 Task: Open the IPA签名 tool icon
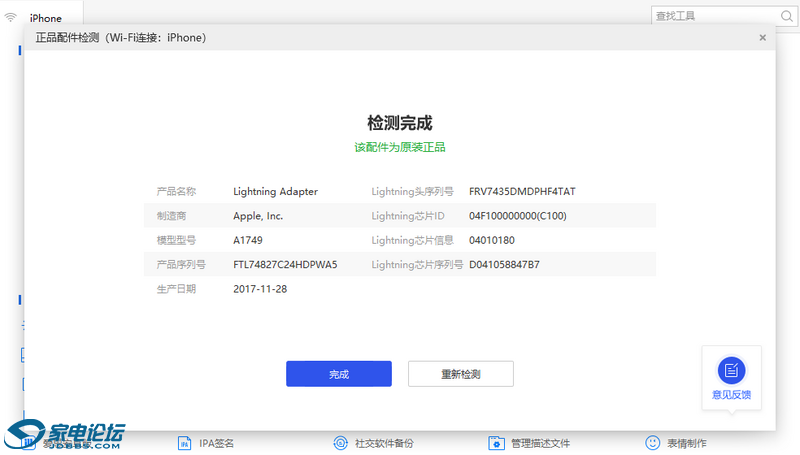(x=184, y=443)
